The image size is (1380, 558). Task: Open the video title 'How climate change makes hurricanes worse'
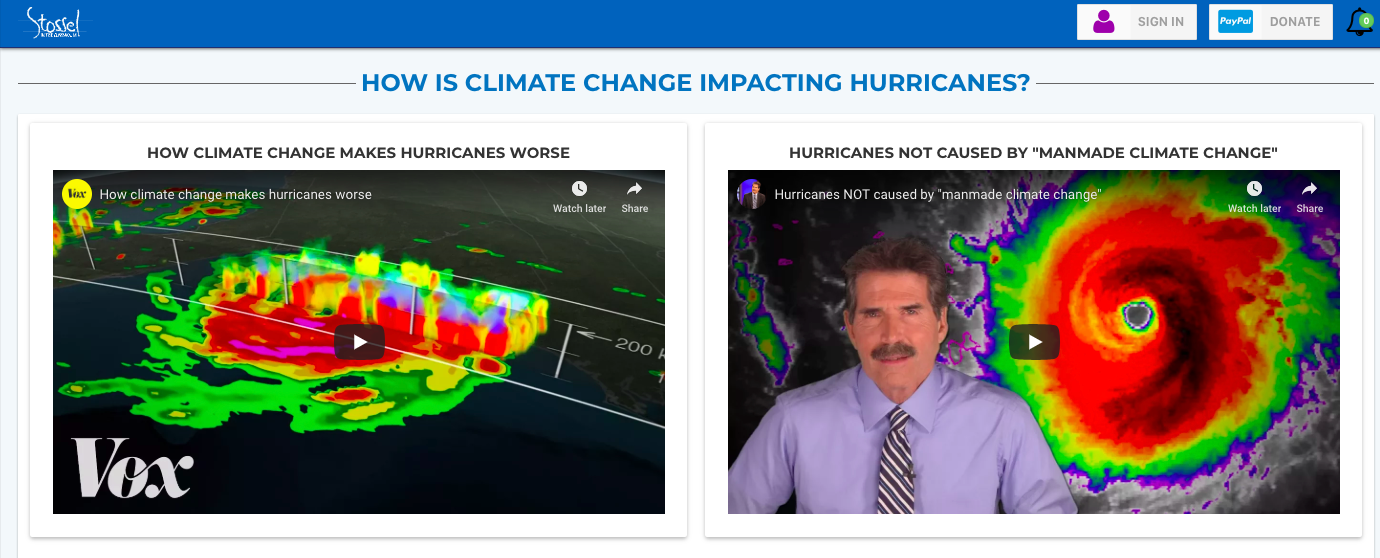236,195
